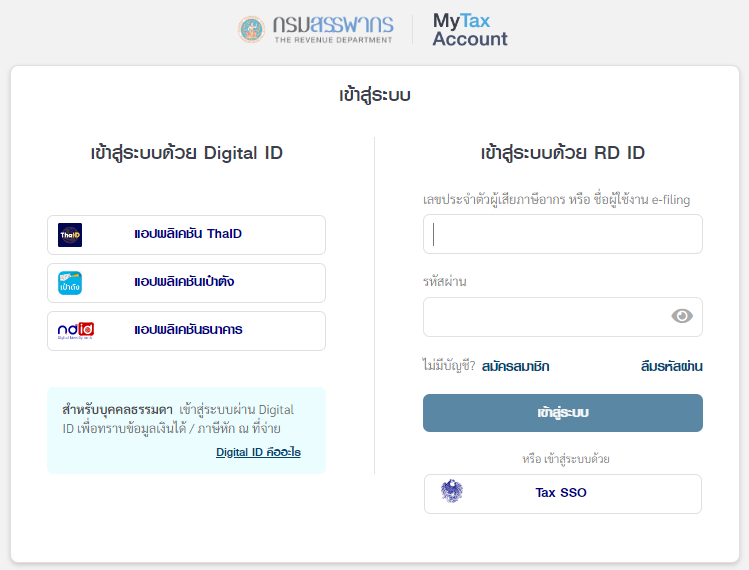
Task: Click the ลืมรหัสผ่าน forgot password link
Action: pos(671,366)
